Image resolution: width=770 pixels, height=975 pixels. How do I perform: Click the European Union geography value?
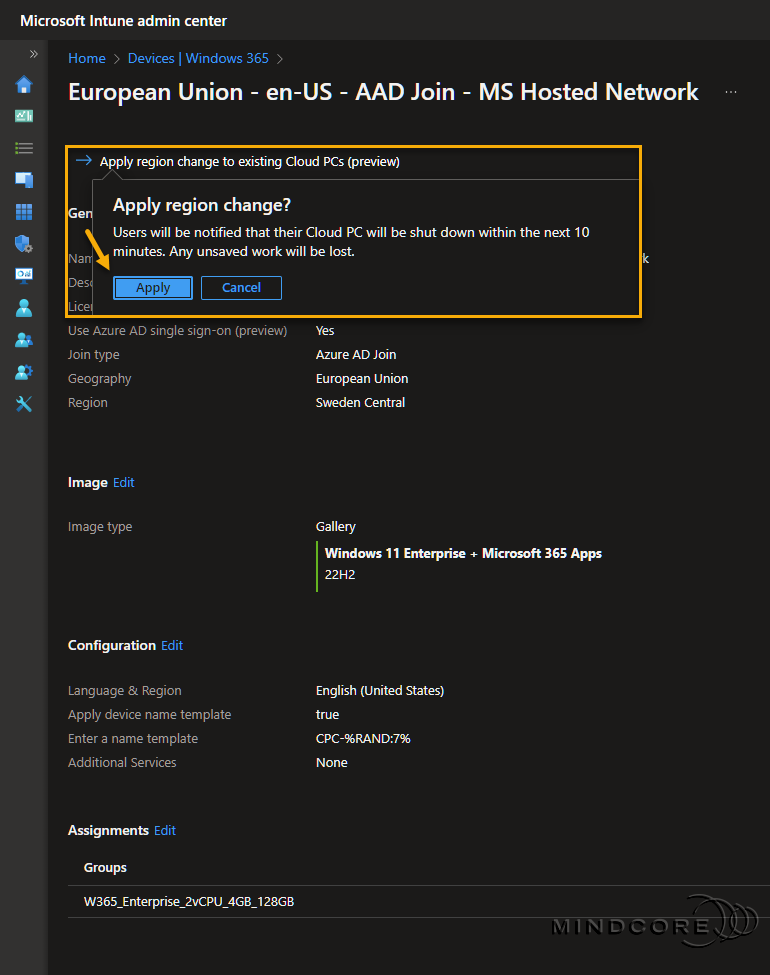click(362, 379)
